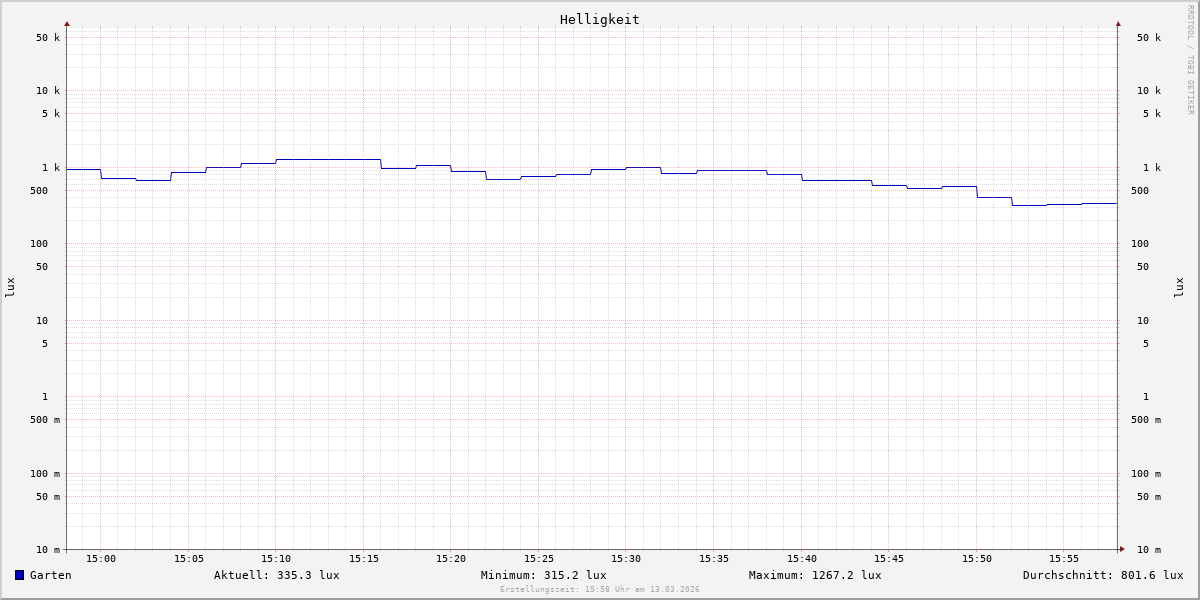Select the 15:00 time axis label
Screen dimensions: 1200x600
(100, 559)
